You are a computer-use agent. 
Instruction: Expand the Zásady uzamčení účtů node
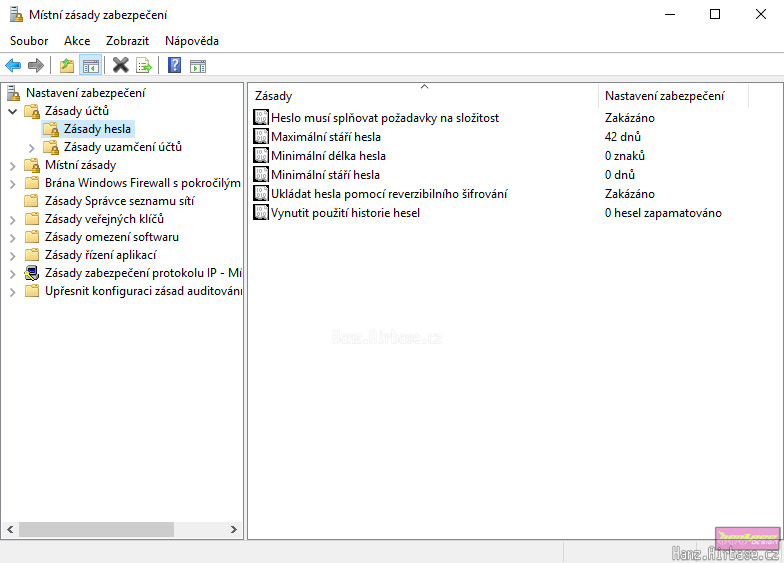32,148
